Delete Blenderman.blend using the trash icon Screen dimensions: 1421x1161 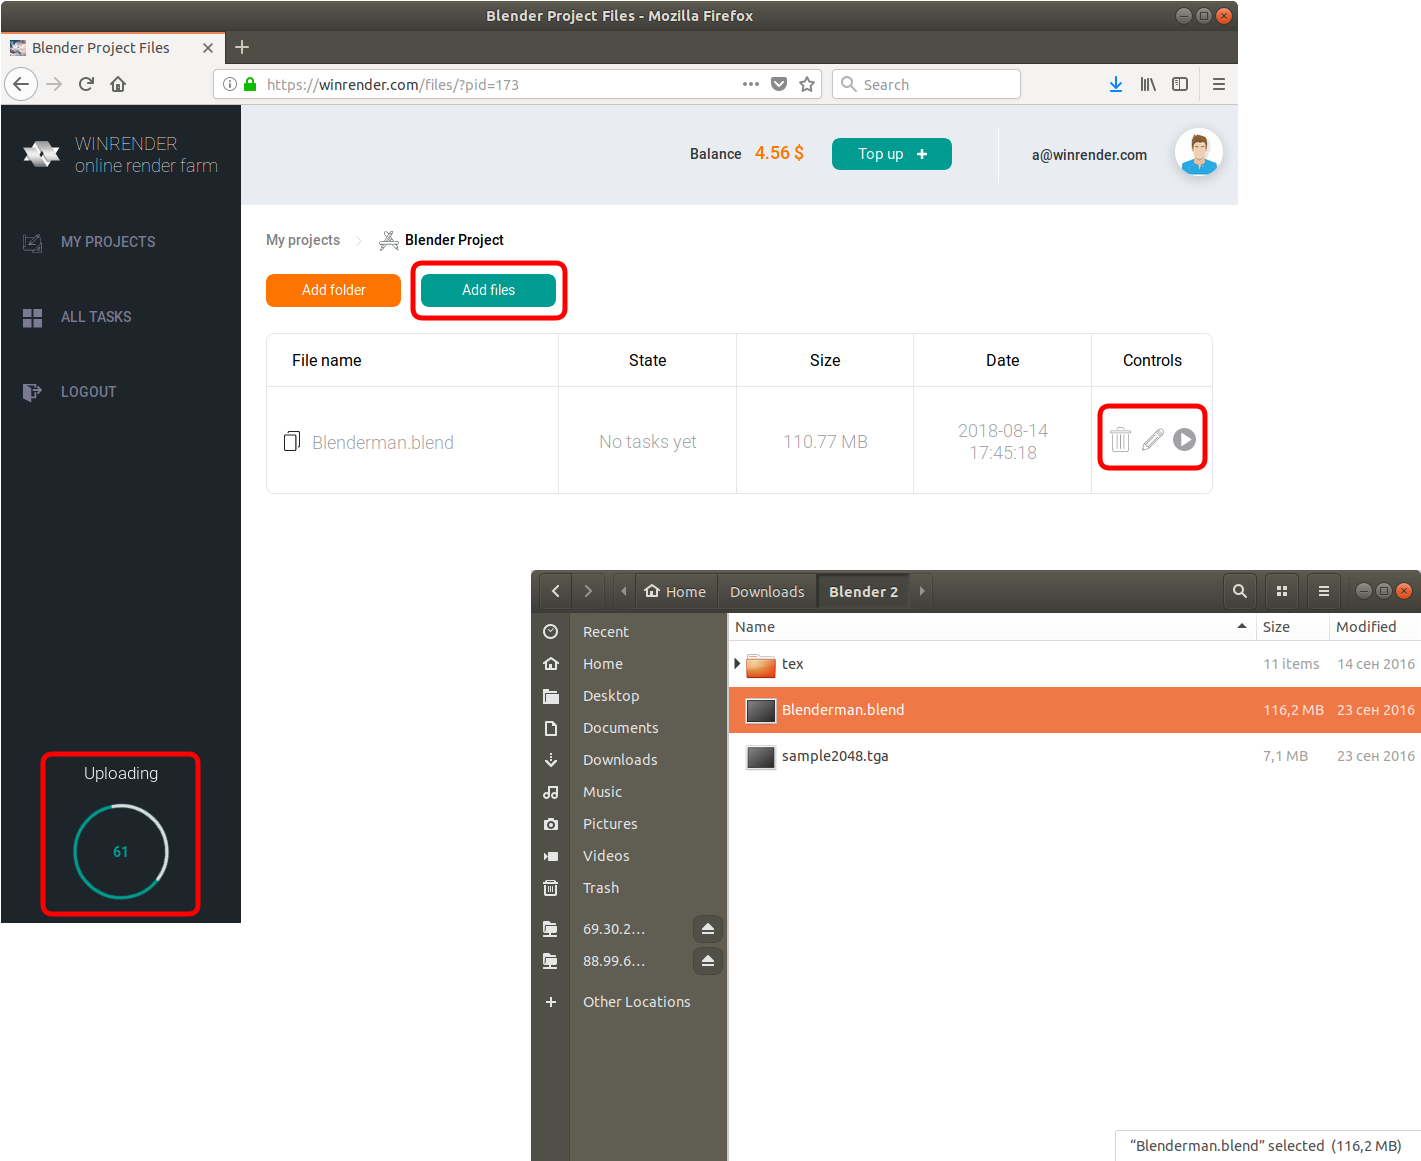1120,439
